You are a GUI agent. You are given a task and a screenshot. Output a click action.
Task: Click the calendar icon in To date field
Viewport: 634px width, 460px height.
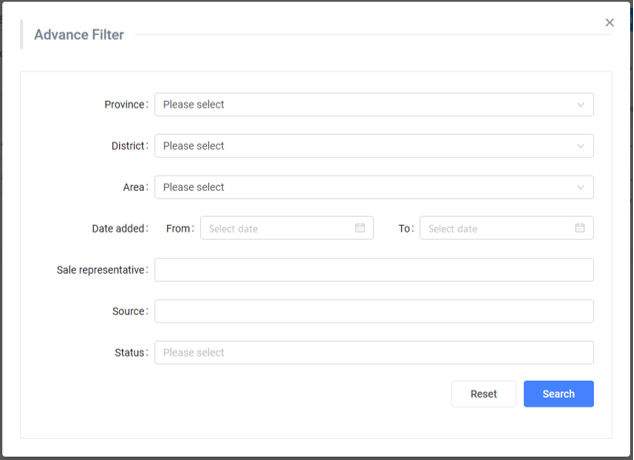click(x=579, y=228)
